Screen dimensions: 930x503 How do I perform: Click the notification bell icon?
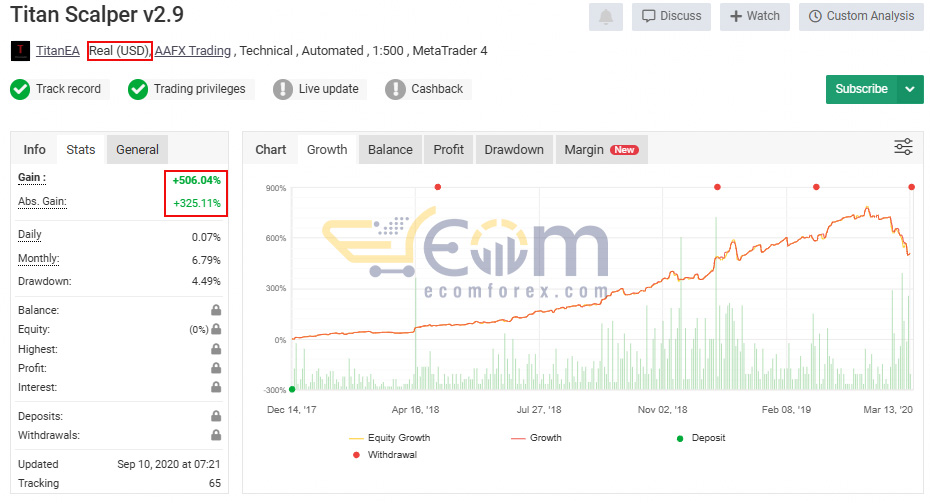click(606, 17)
